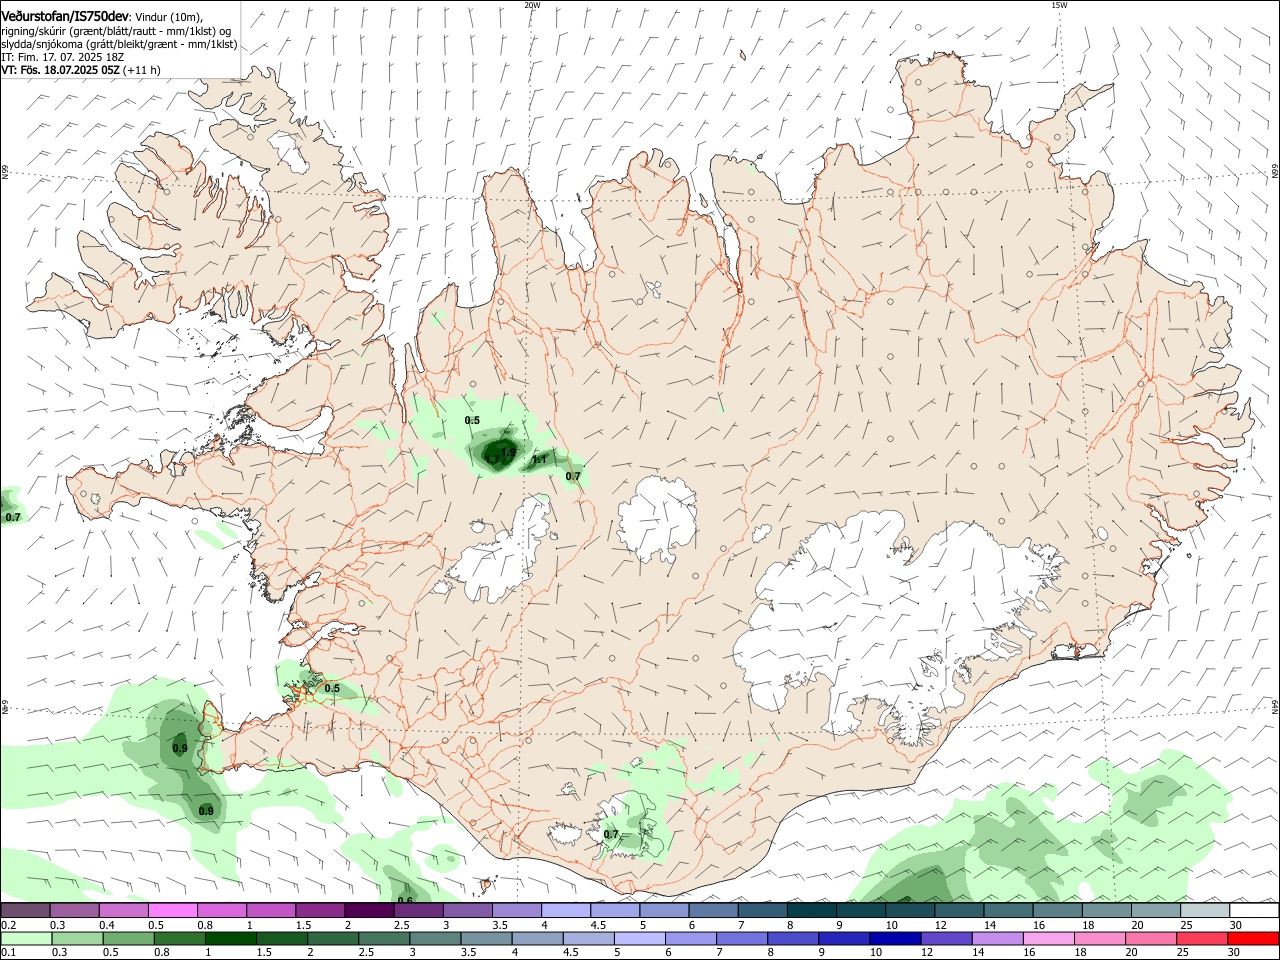Click the 0.5 value beside Reykjavík area
The image size is (1280, 960).
[x=332, y=688]
